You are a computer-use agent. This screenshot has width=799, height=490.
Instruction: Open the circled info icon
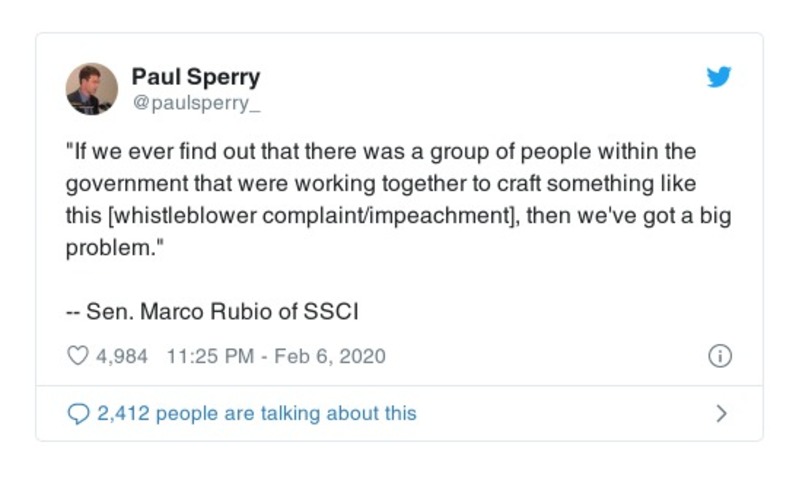click(x=720, y=356)
